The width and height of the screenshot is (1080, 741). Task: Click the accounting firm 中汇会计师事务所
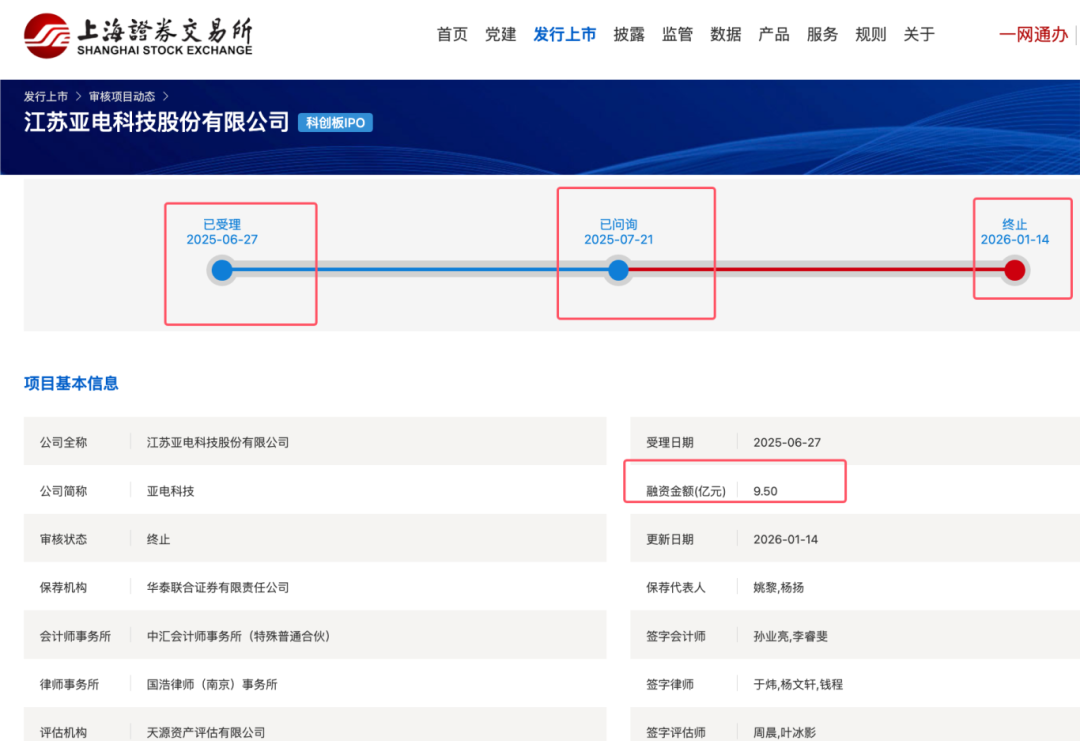(x=238, y=636)
